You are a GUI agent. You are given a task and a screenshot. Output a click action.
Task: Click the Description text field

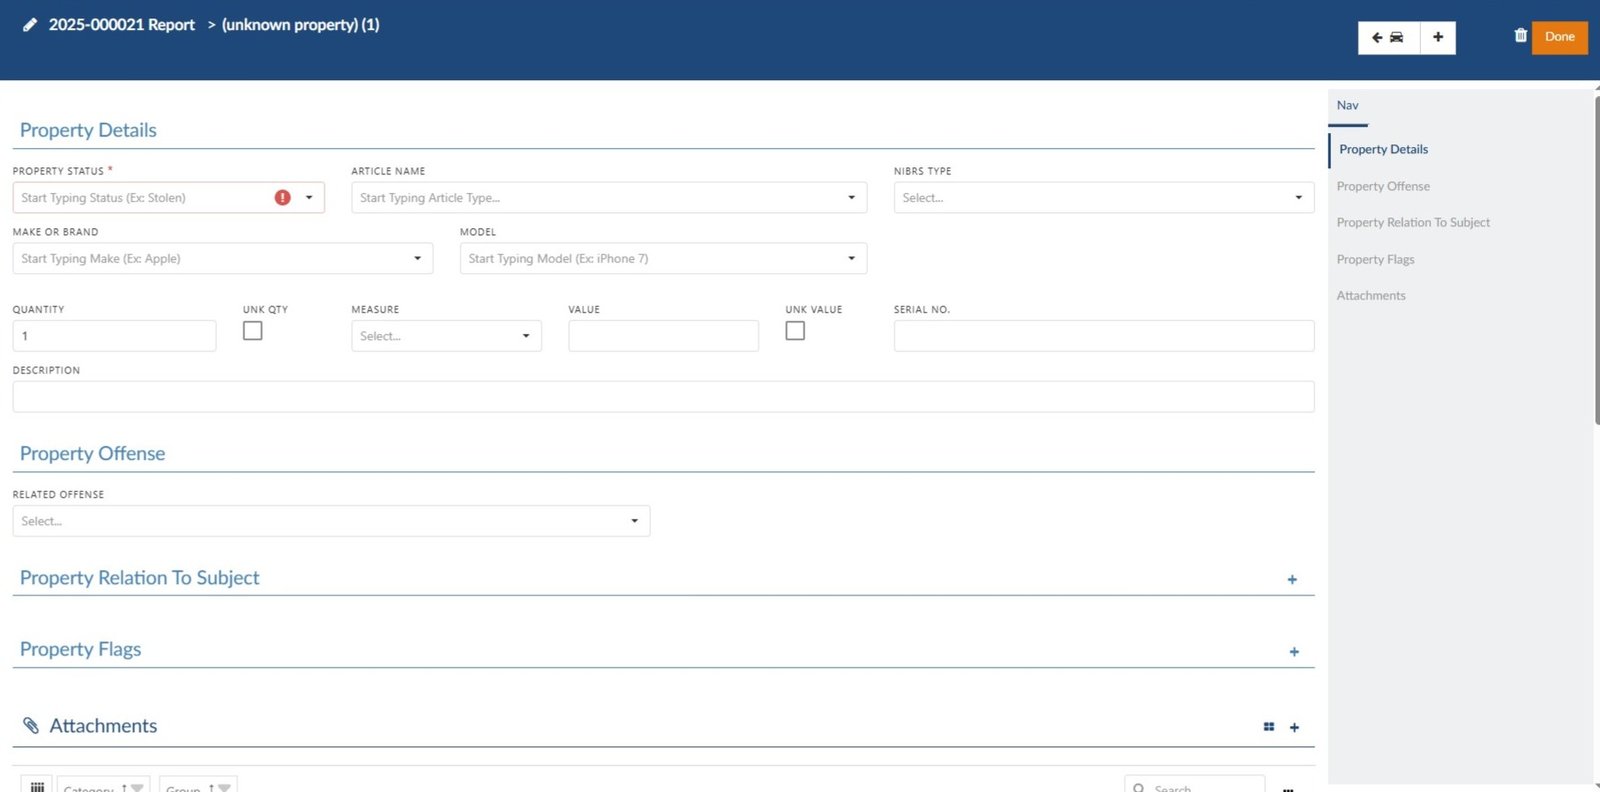pos(663,397)
